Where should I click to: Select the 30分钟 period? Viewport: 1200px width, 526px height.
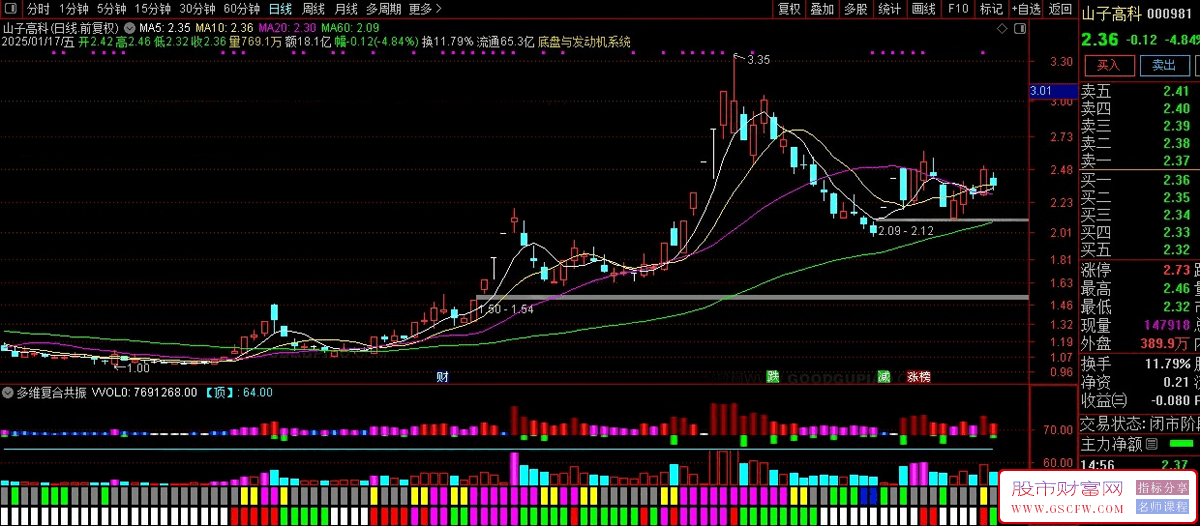tap(197, 9)
